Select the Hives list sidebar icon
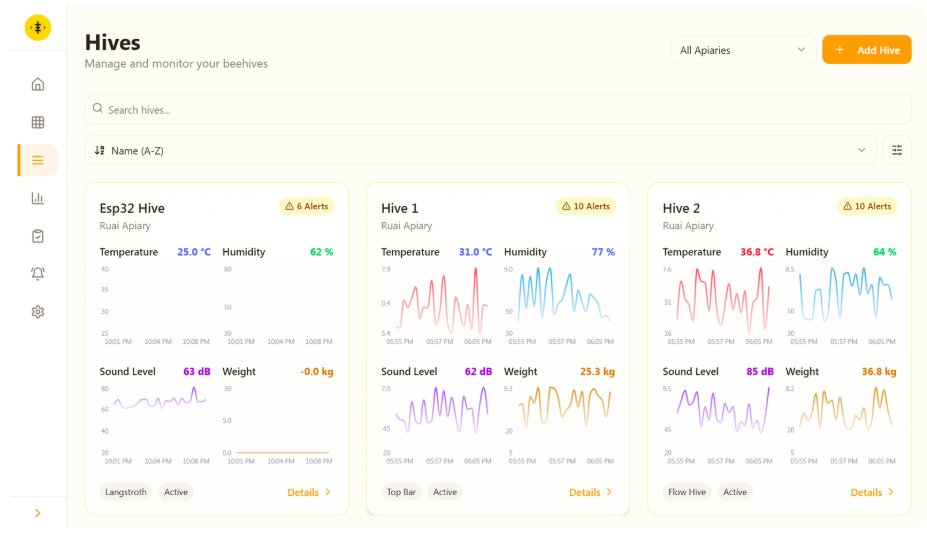 coord(38,160)
